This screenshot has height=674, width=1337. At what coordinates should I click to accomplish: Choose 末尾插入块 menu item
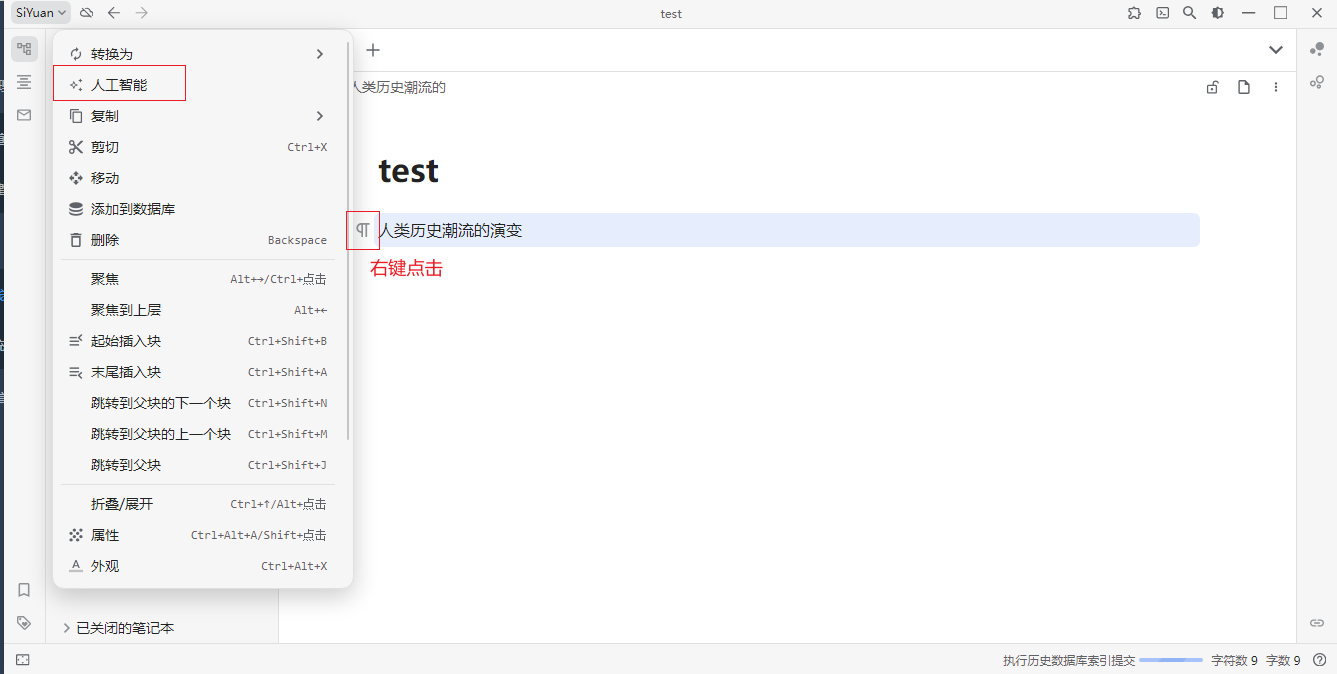pos(198,372)
